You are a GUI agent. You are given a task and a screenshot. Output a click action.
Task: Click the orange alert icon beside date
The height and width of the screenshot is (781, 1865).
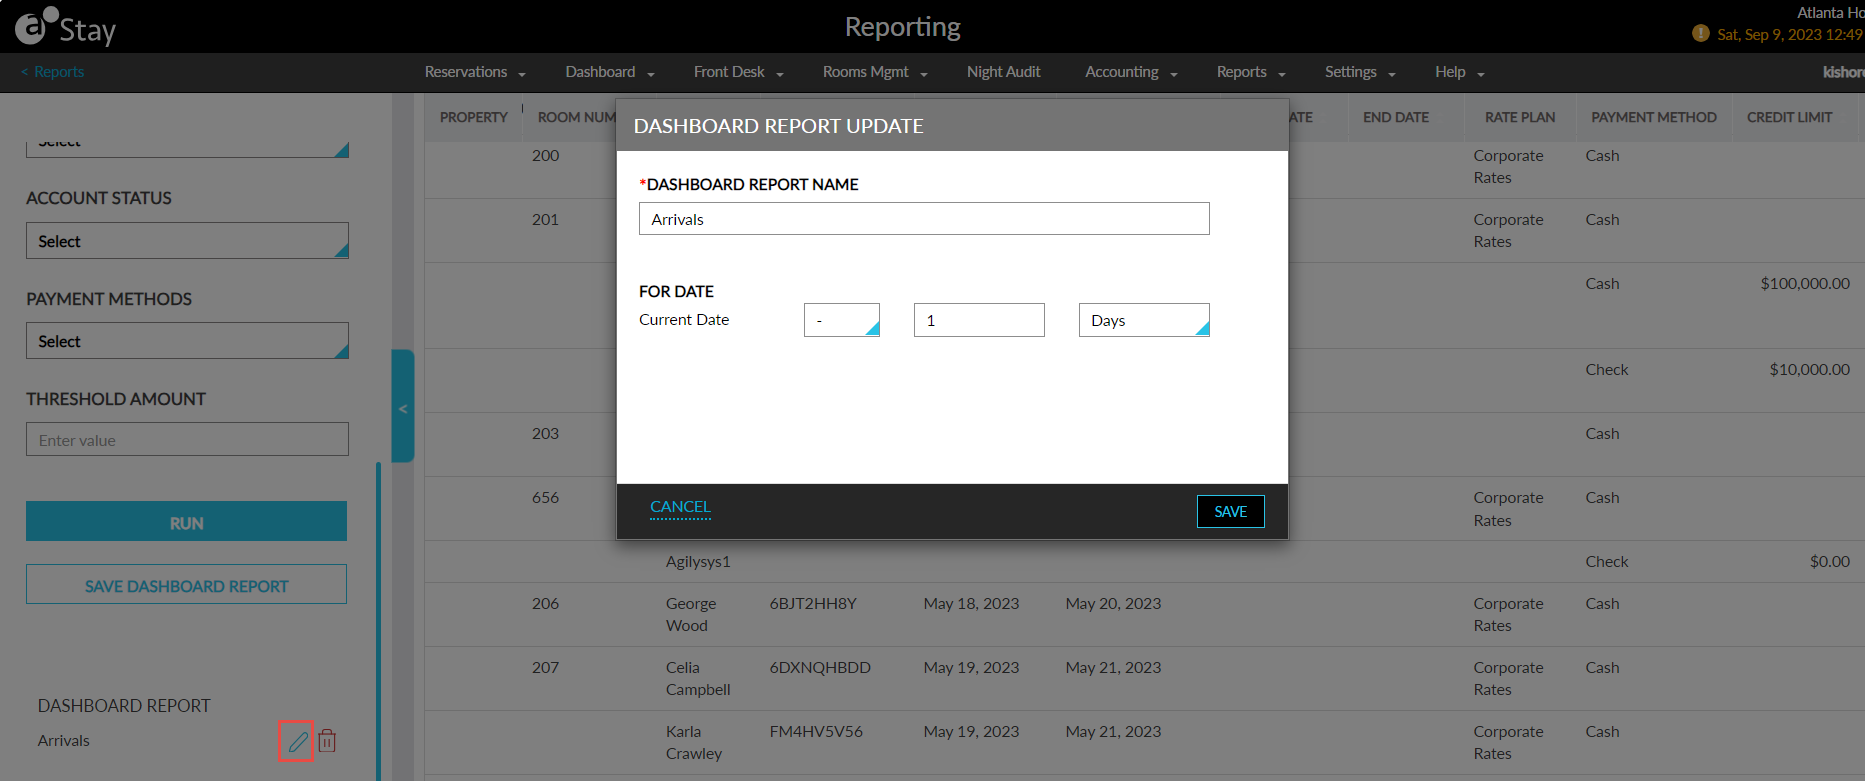coord(1700,33)
